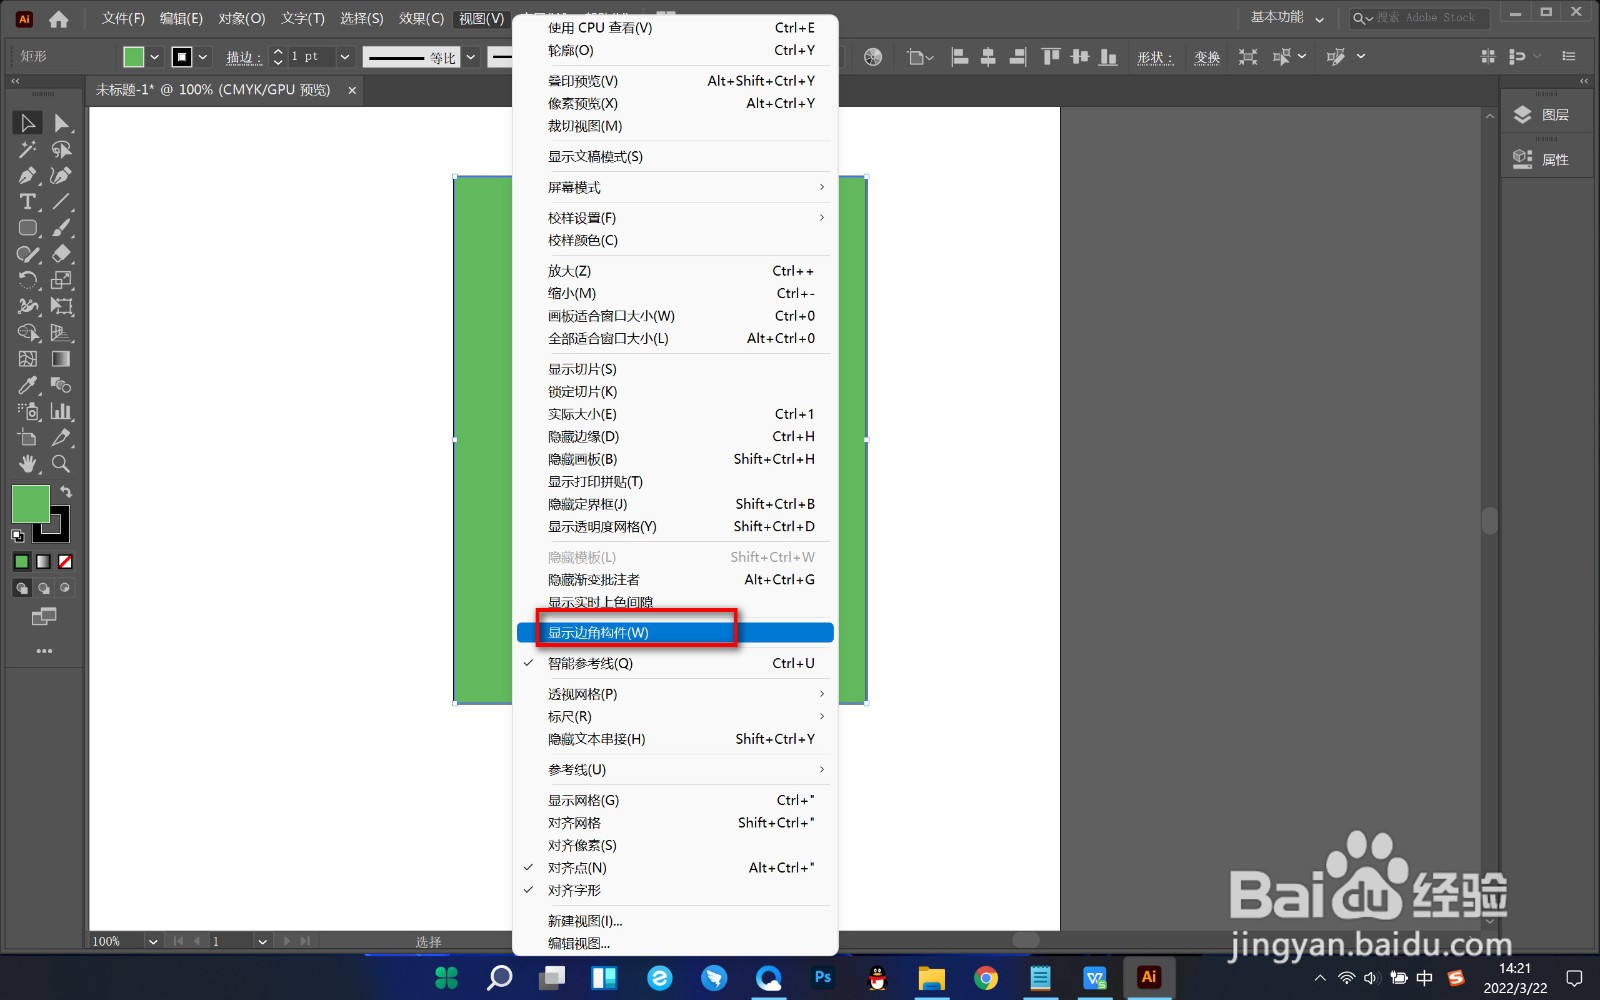Image resolution: width=1600 pixels, height=1000 pixels.
Task: Choose the Lasso tool
Action: pos(61,149)
